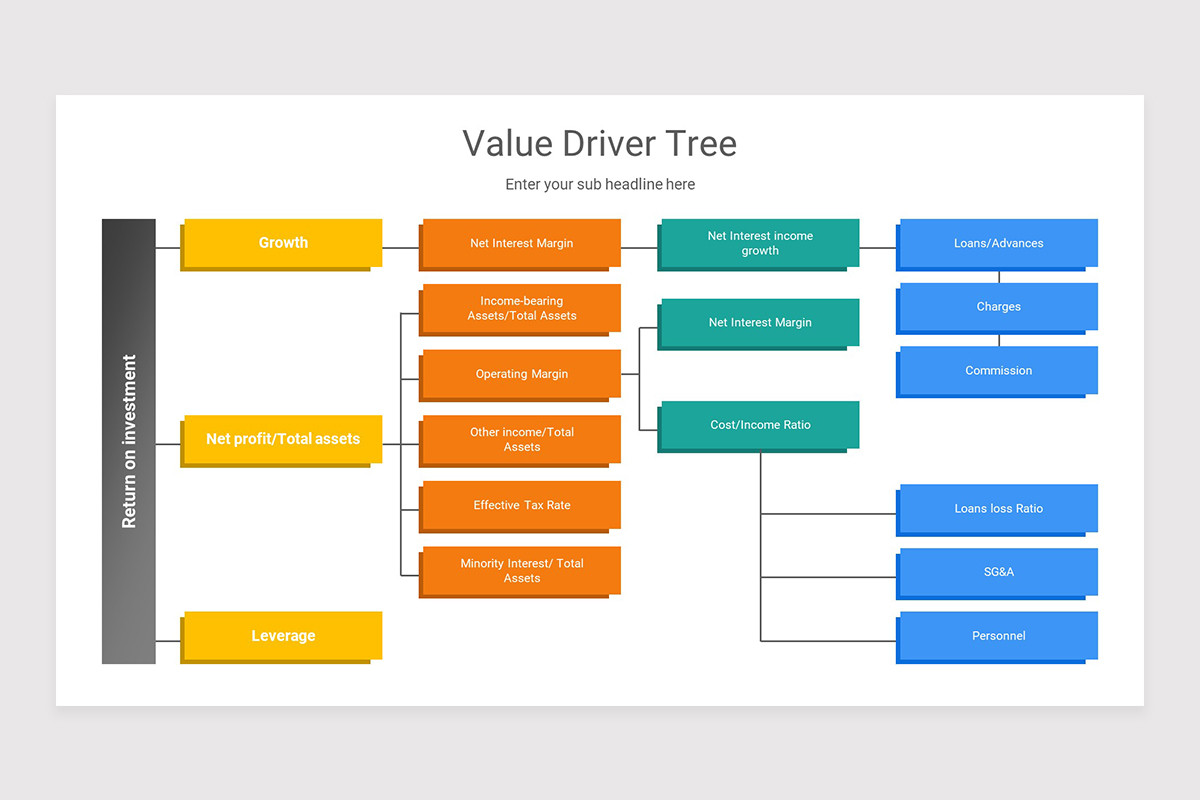Select the Growth box
The image size is (1200, 800).
pos(283,242)
